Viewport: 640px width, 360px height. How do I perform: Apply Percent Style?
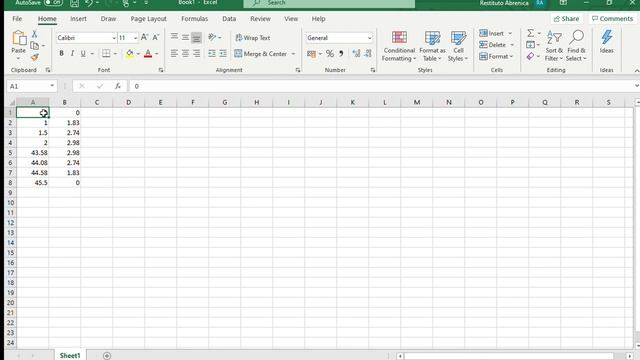click(330, 53)
